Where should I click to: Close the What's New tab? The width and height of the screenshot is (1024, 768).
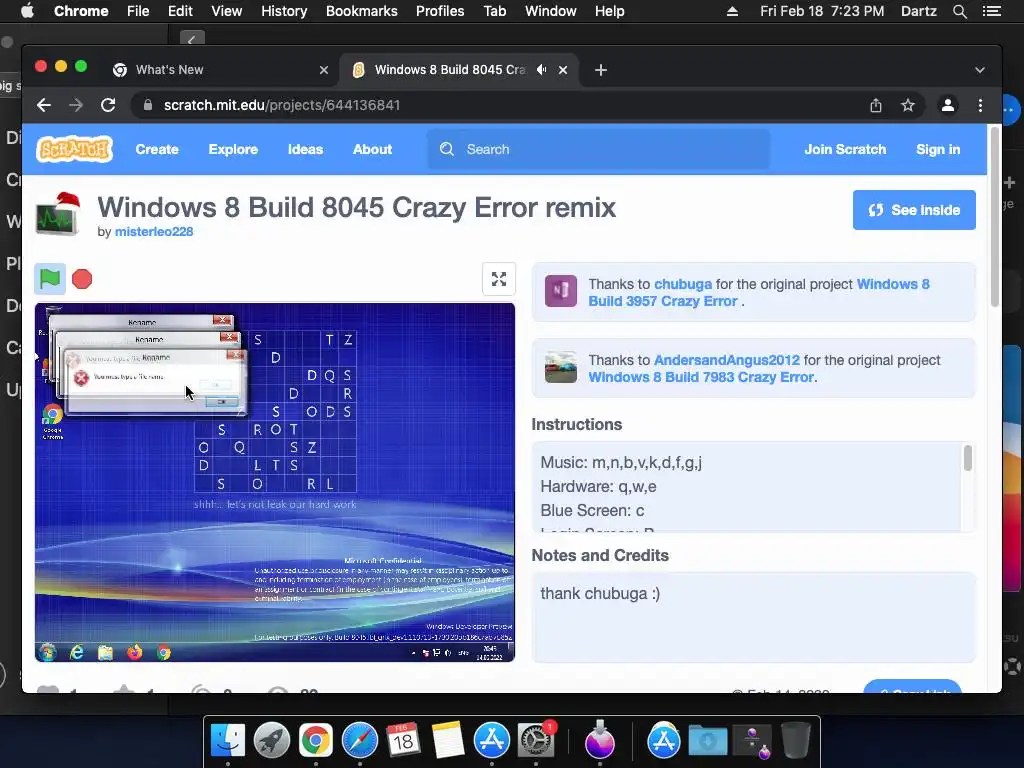324,70
